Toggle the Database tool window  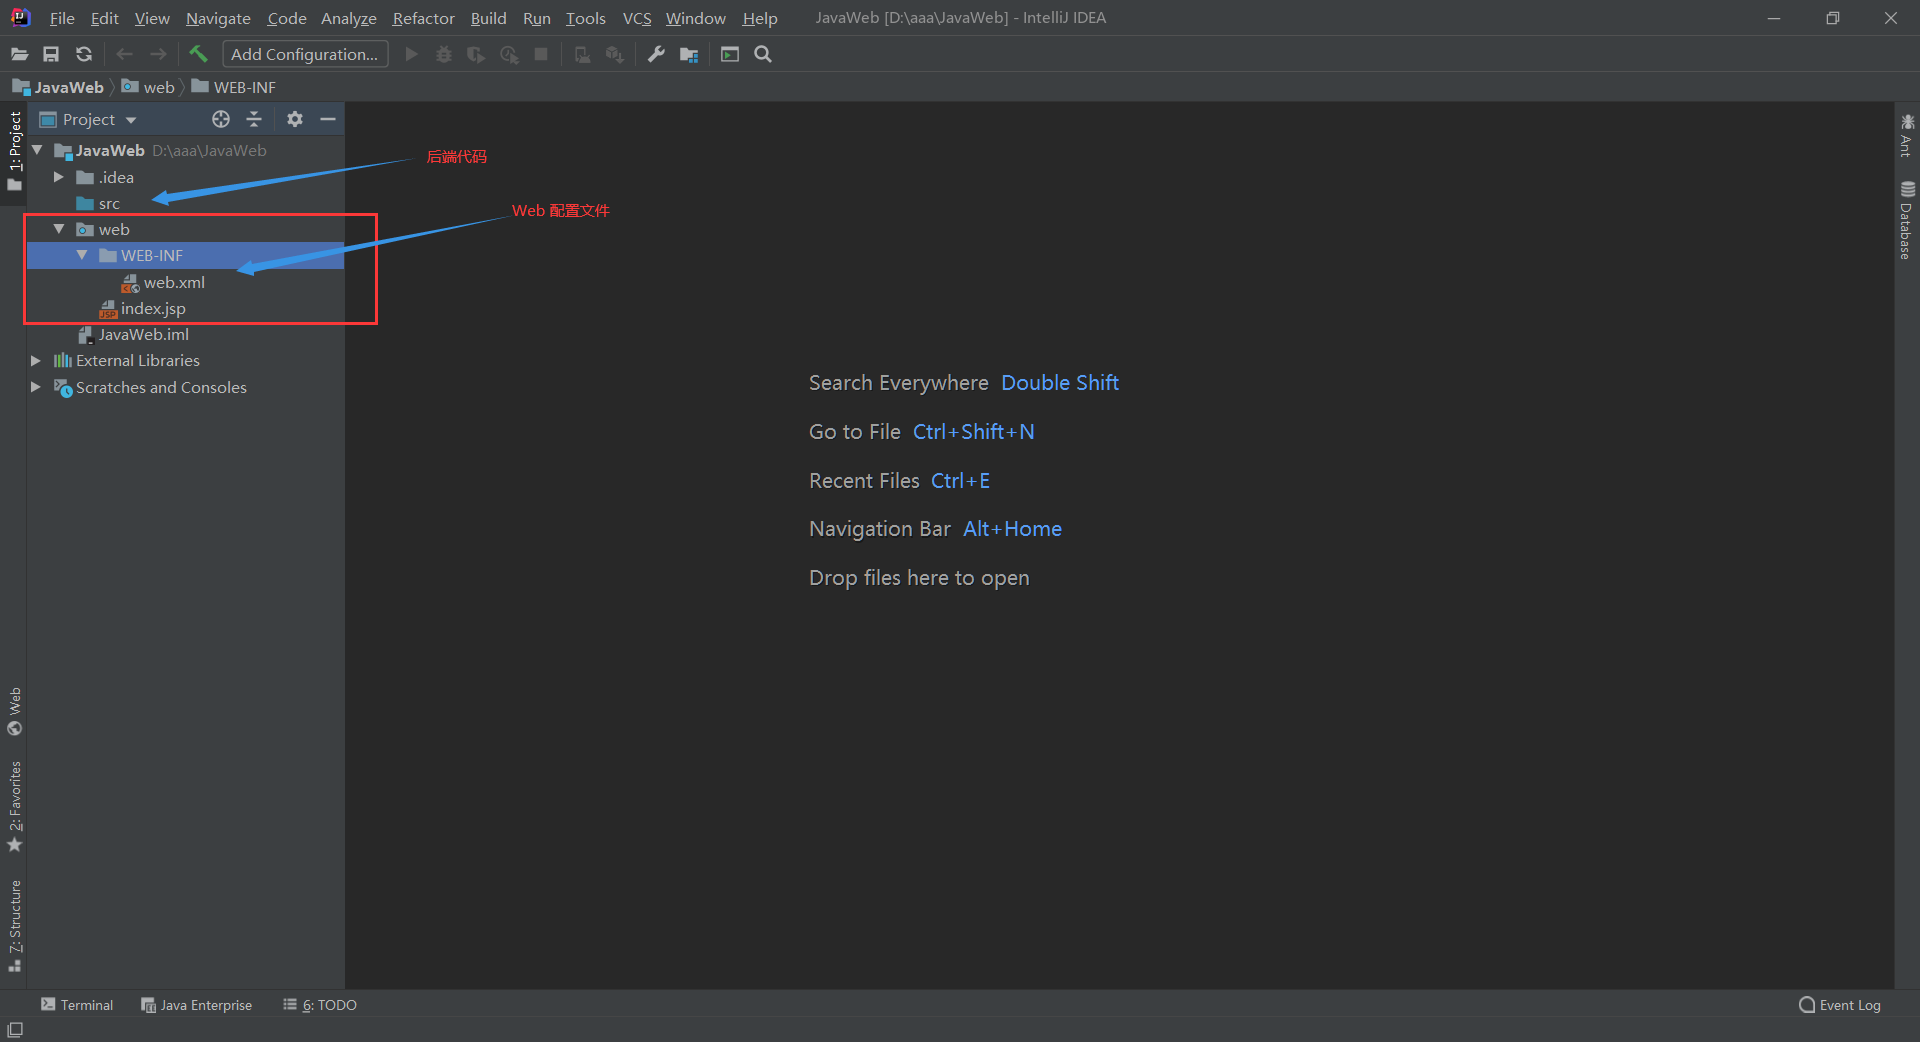point(1907,220)
